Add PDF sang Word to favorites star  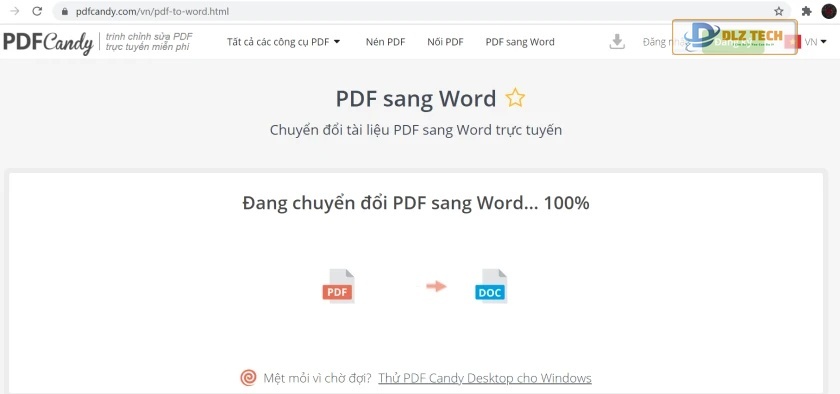(515, 98)
